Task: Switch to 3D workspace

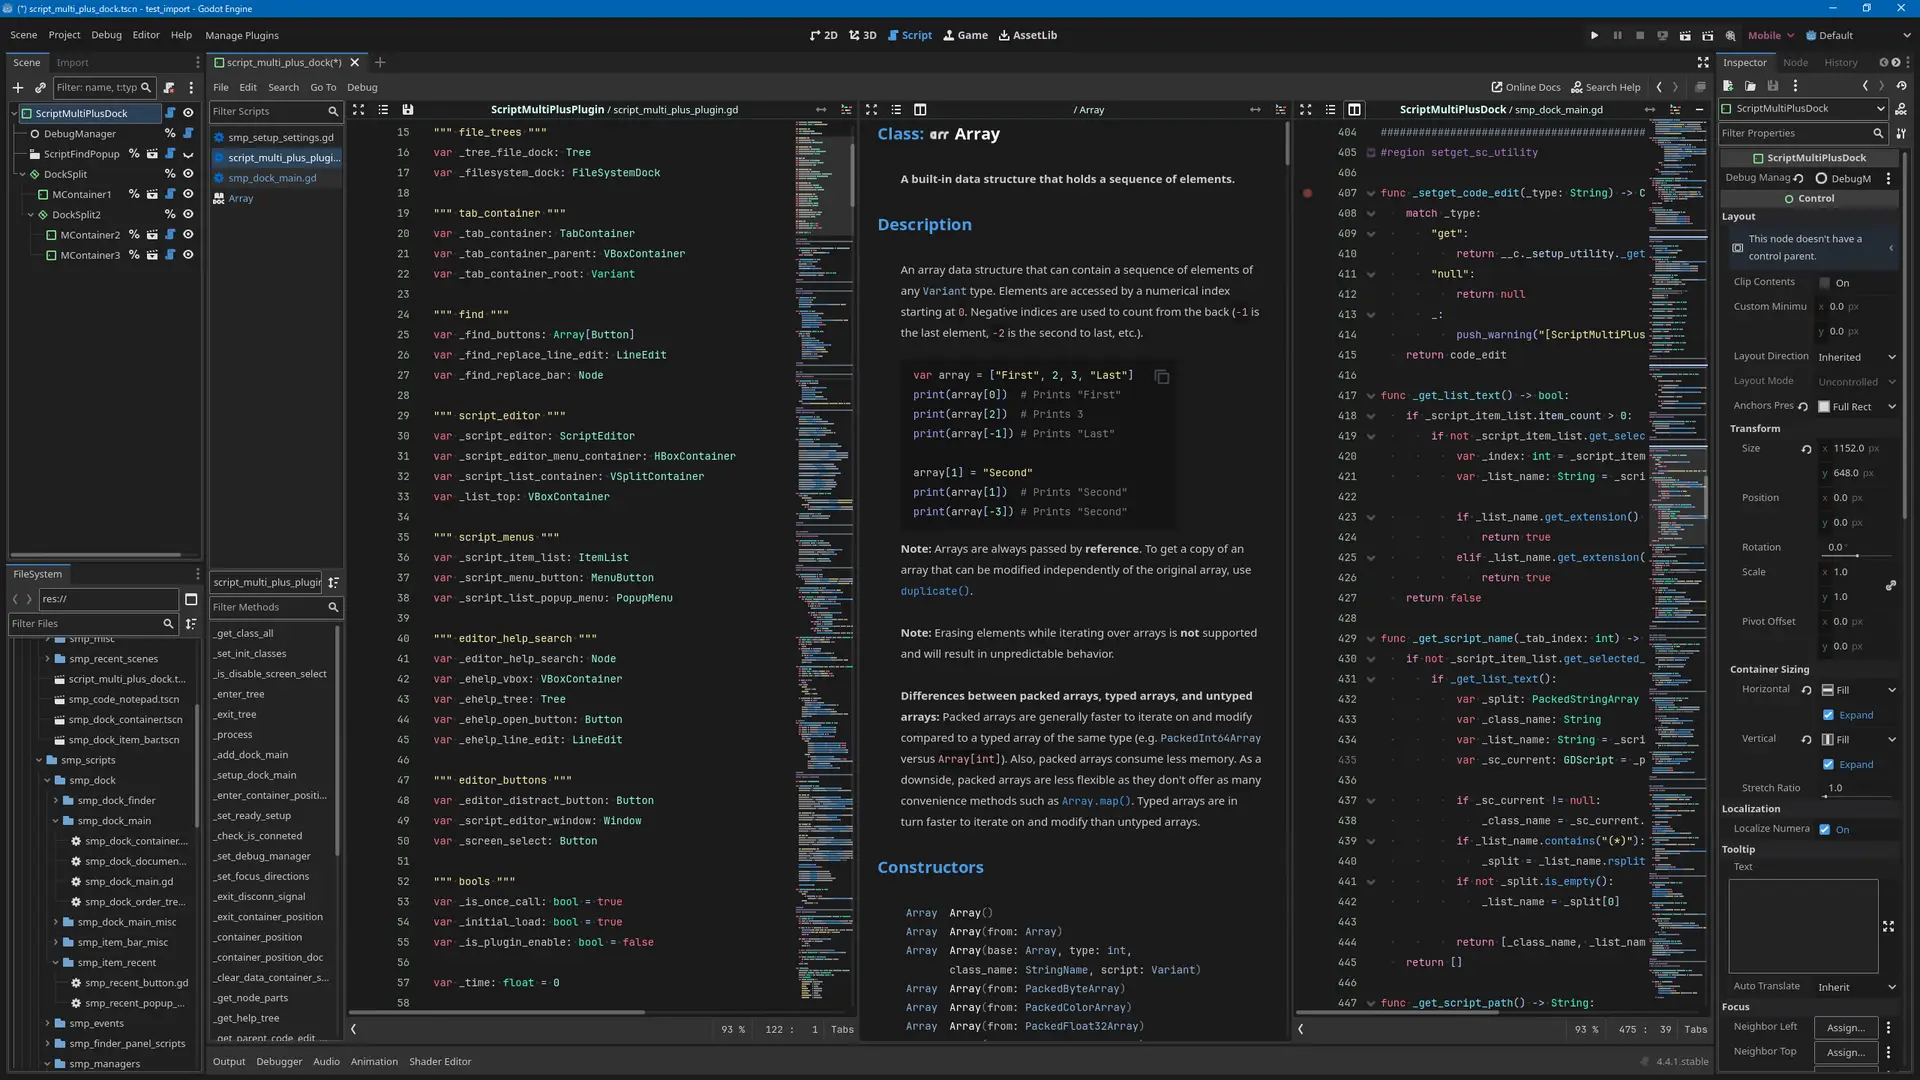Action: coord(863,35)
